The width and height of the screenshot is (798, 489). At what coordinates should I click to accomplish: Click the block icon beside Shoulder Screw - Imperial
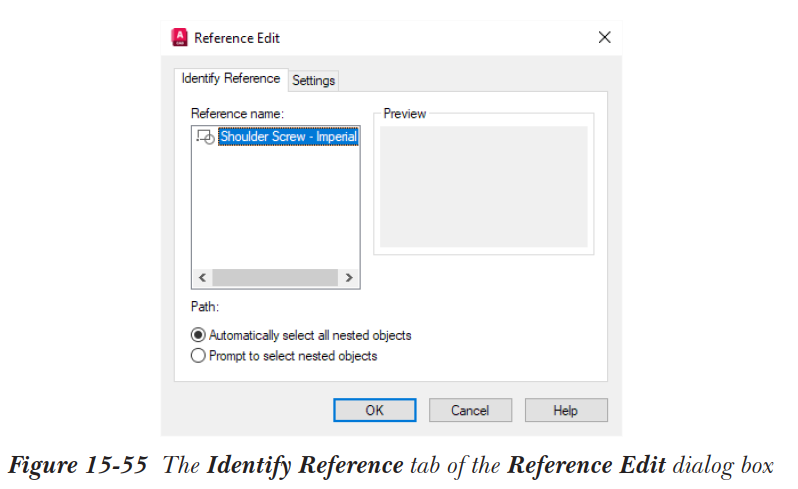click(x=206, y=137)
